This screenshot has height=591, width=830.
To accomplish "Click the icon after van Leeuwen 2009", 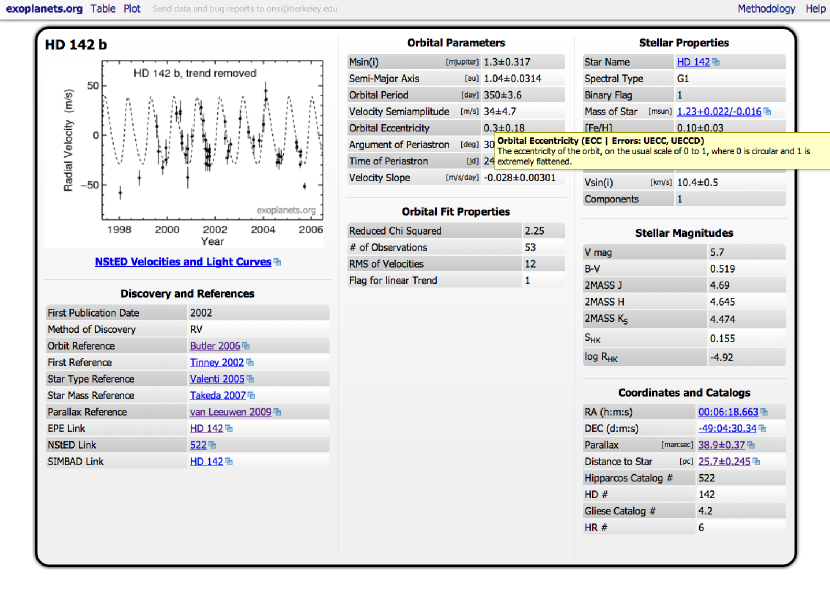I will click(277, 412).
